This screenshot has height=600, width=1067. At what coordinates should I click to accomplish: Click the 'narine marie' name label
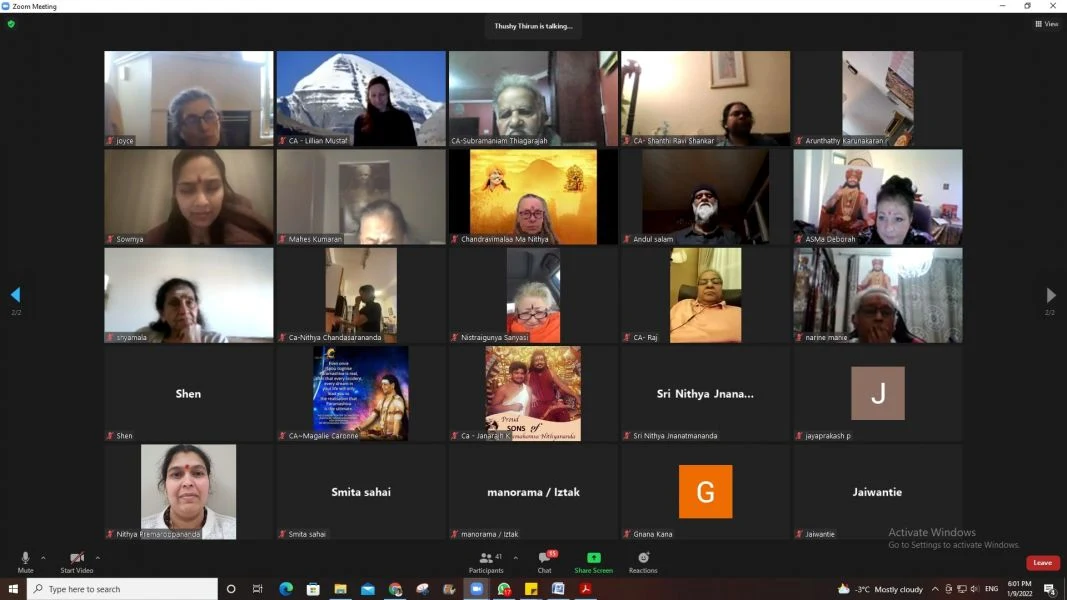(826, 337)
